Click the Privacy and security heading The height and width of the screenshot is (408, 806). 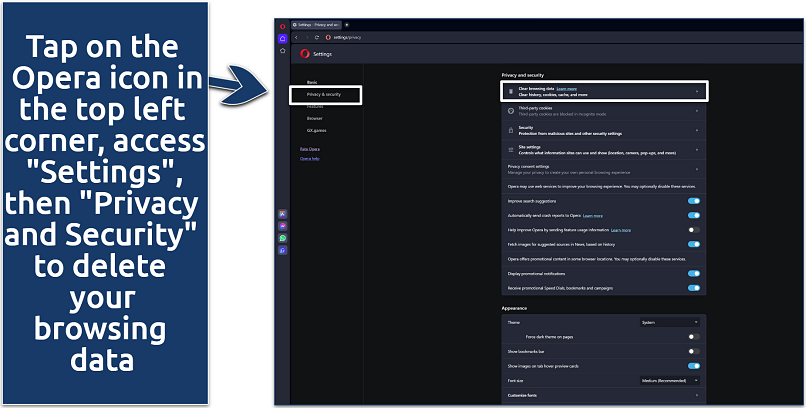click(522, 75)
